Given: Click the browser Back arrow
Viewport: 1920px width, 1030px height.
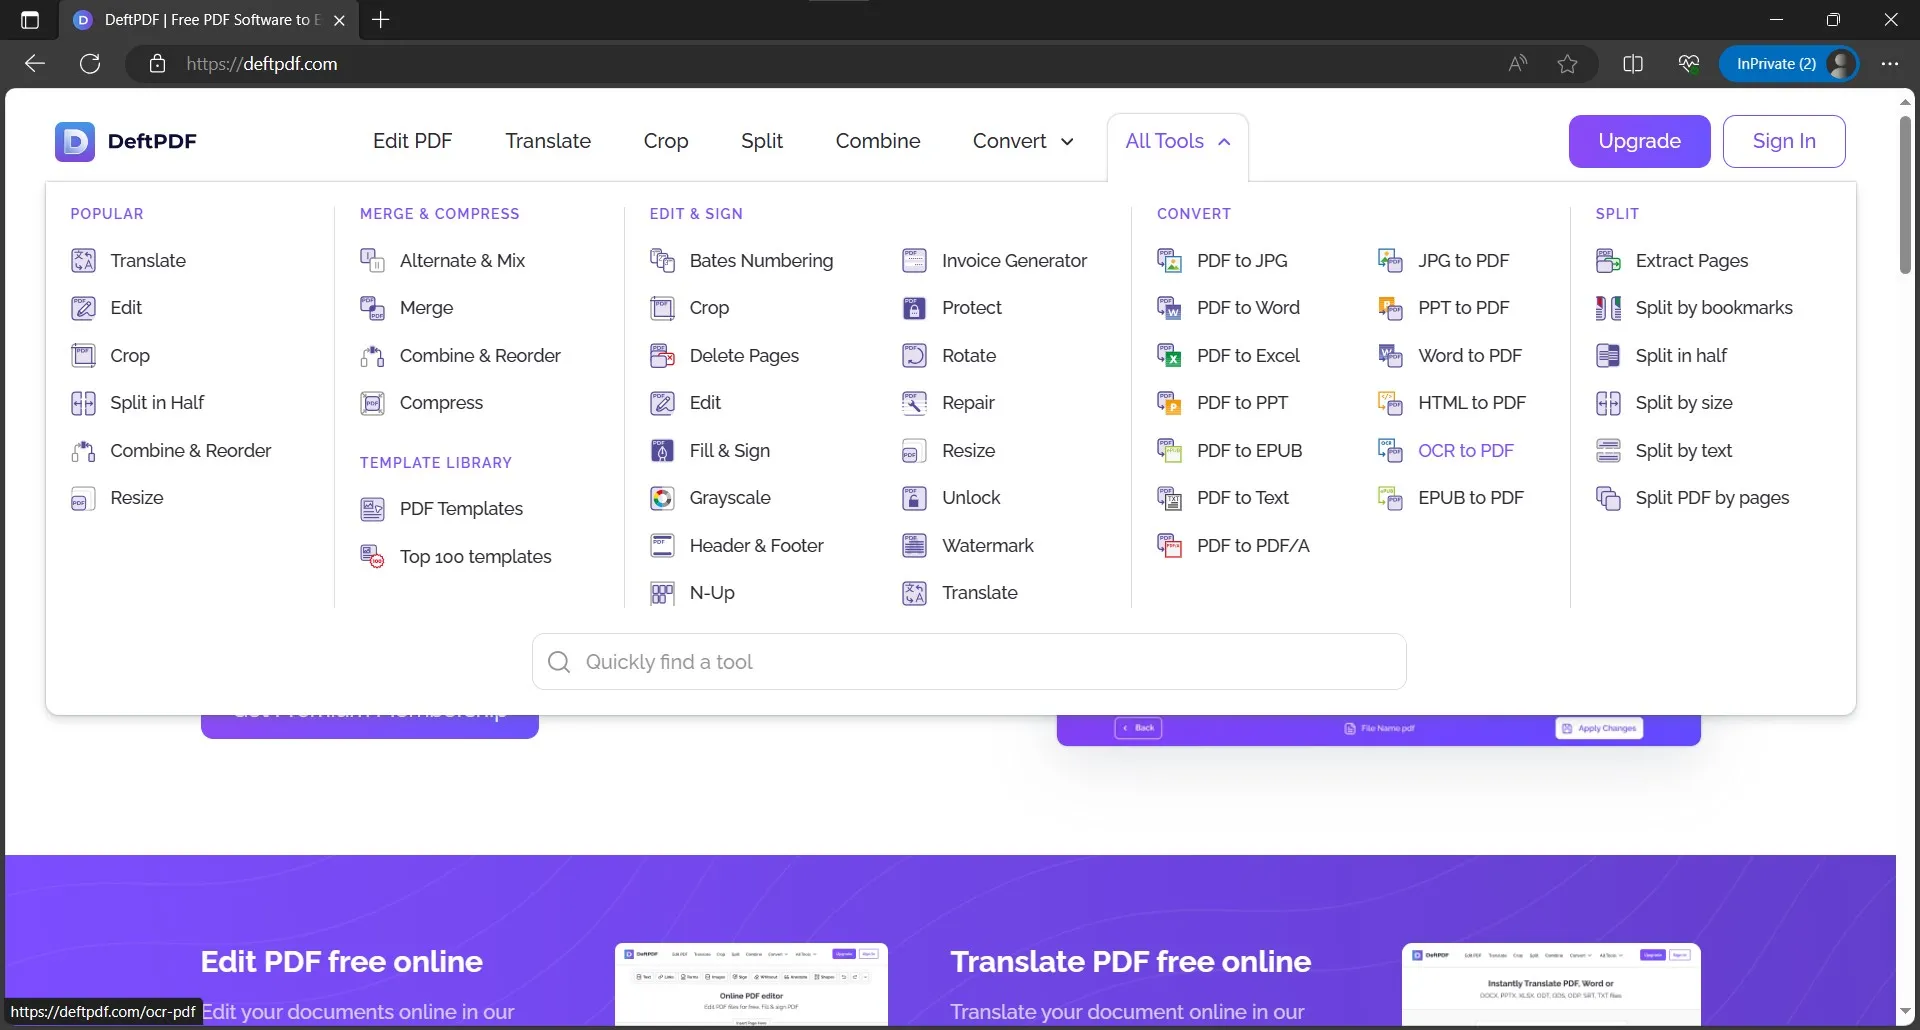Looking at the screenshot, I should coord(35,64).
